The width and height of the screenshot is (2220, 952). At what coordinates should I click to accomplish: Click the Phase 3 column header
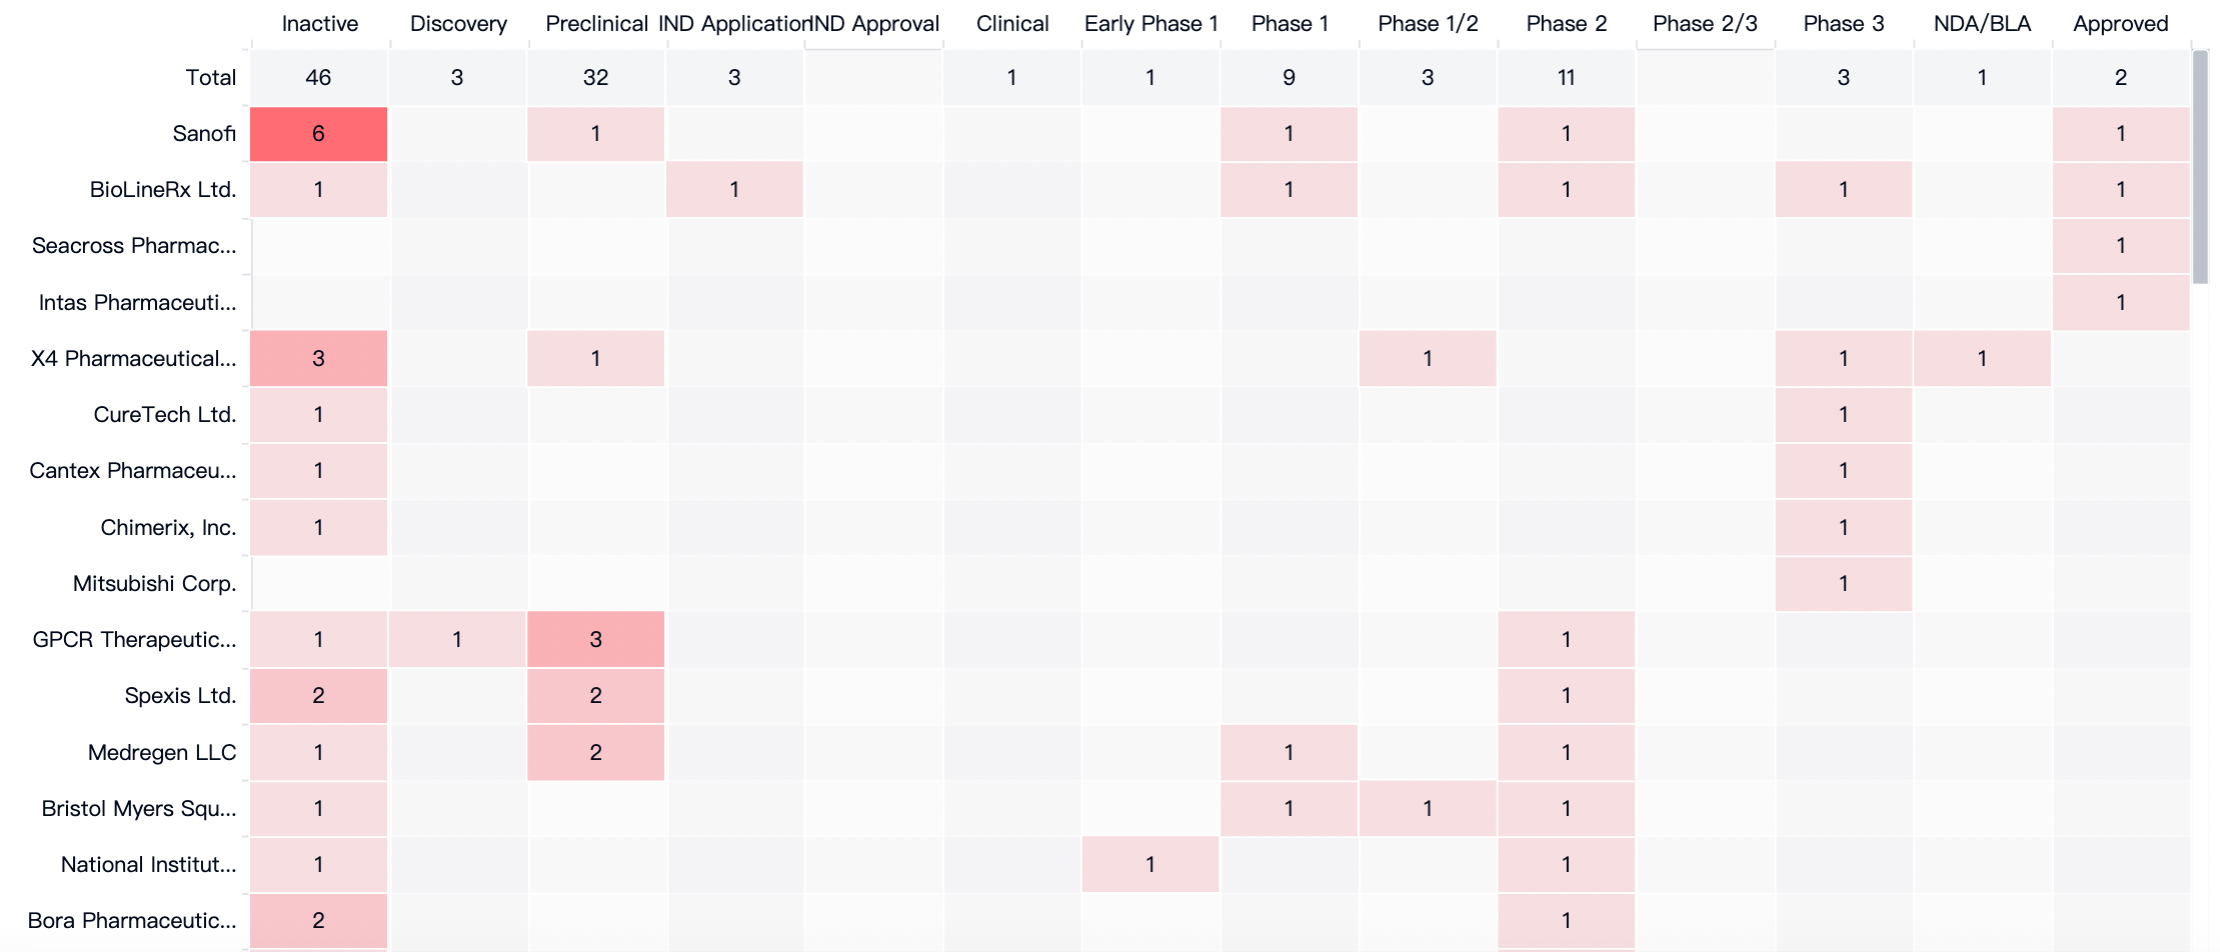(1843, 23)
